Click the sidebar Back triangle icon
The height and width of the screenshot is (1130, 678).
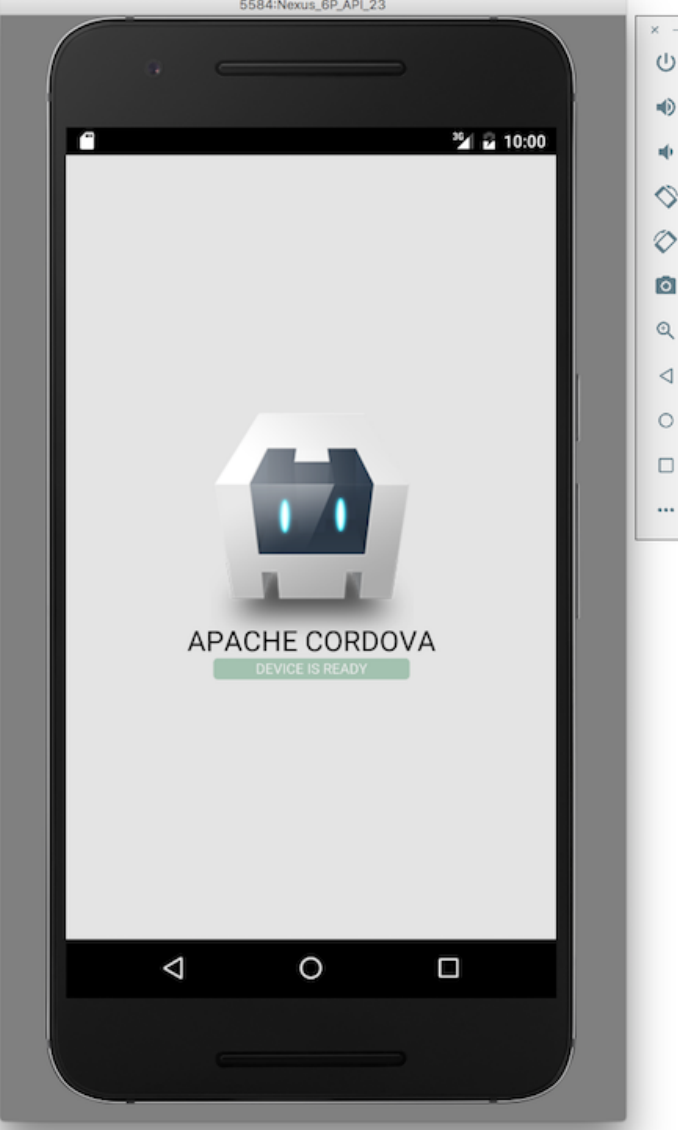coord(666,375)
